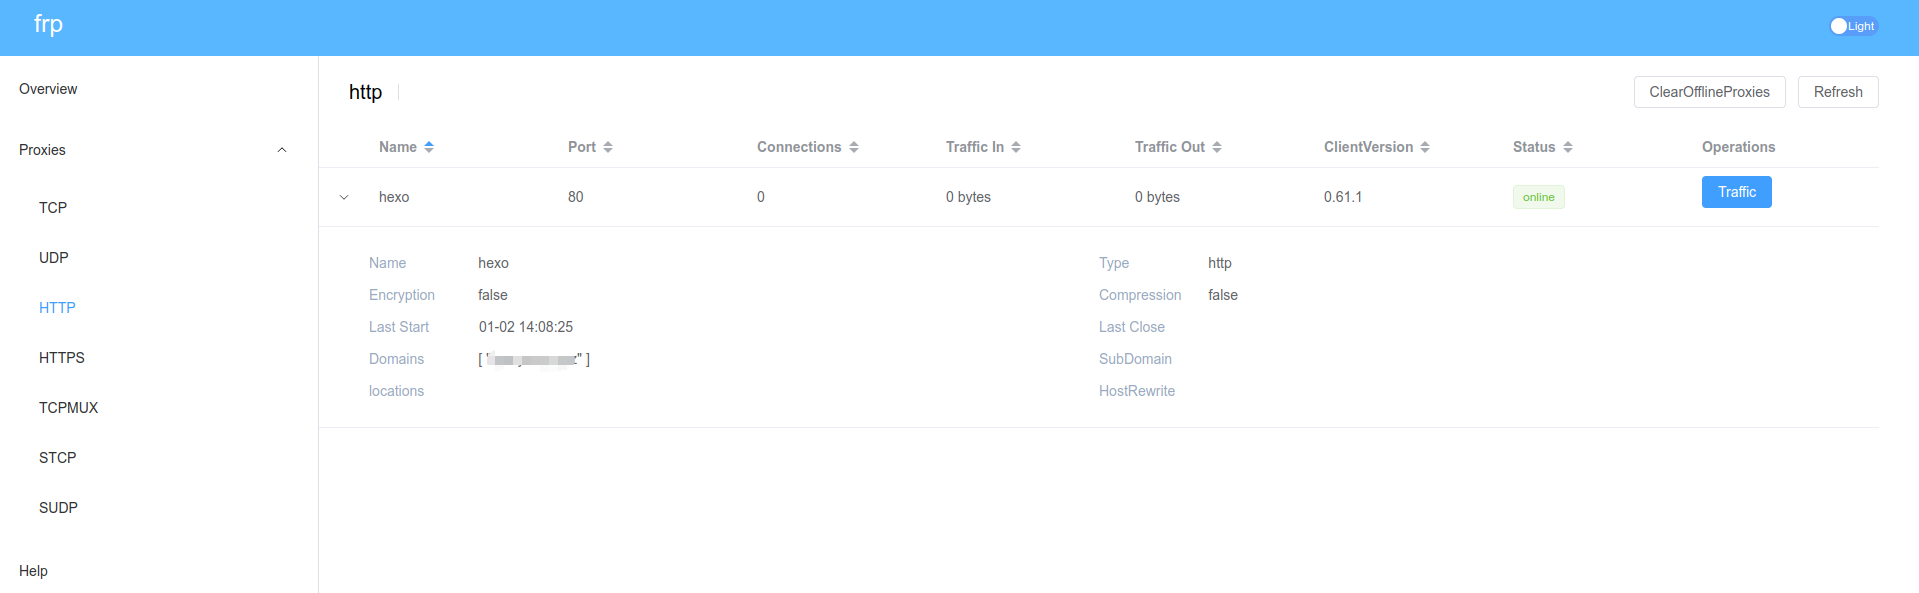Click the Refresh button
The image size is (1919, 593).
pyautogui.click(x=1838, y=92)
